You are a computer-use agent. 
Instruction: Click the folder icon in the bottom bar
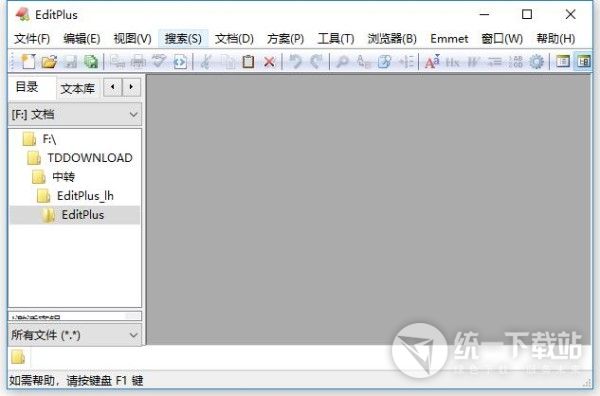click(x=18, y=357)
